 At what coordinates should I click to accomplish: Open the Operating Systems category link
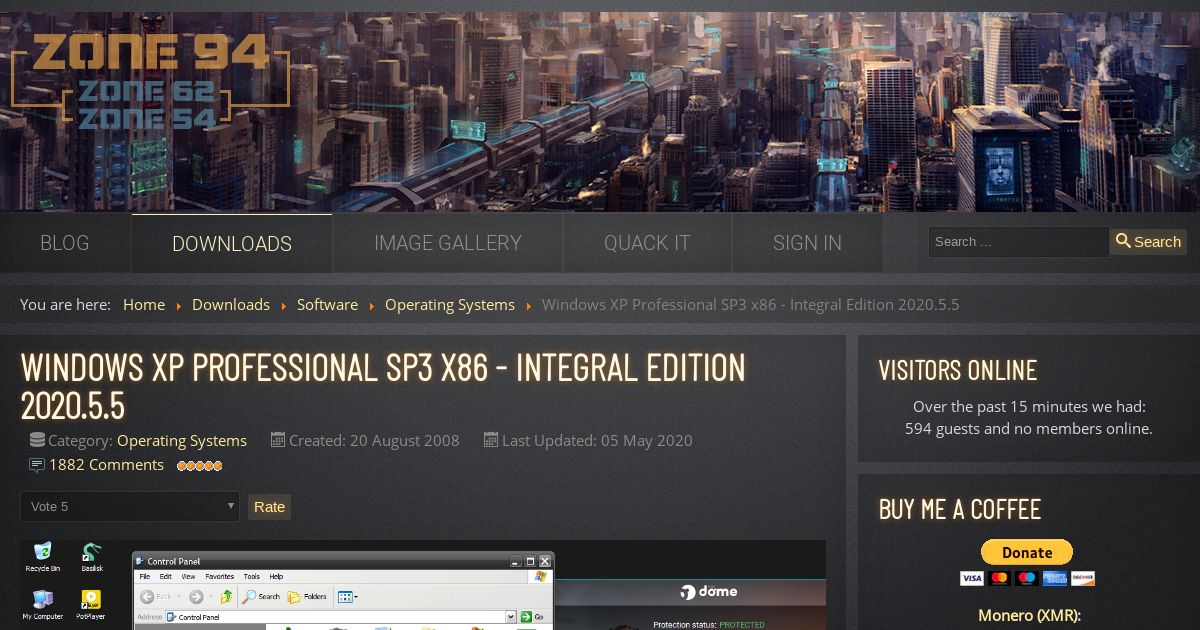(x=182, y=441)
